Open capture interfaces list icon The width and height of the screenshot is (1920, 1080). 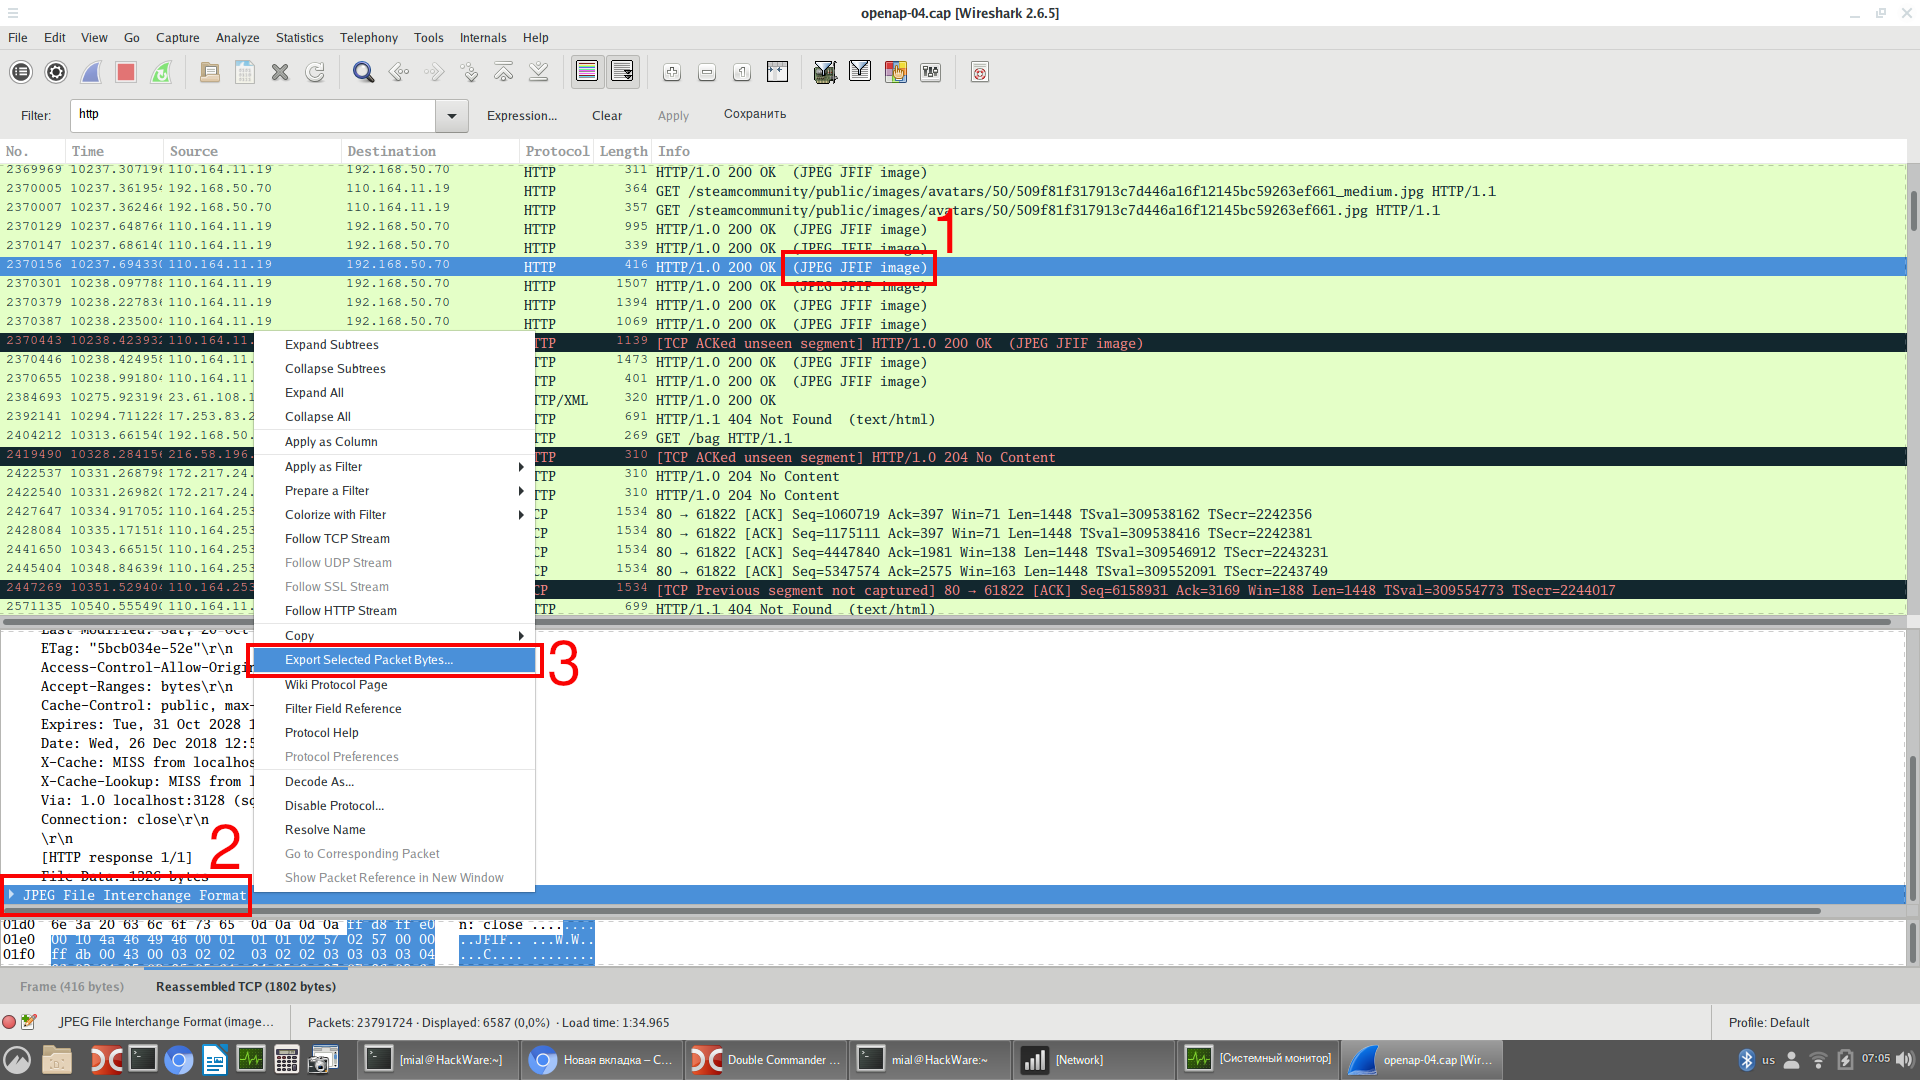21,72
